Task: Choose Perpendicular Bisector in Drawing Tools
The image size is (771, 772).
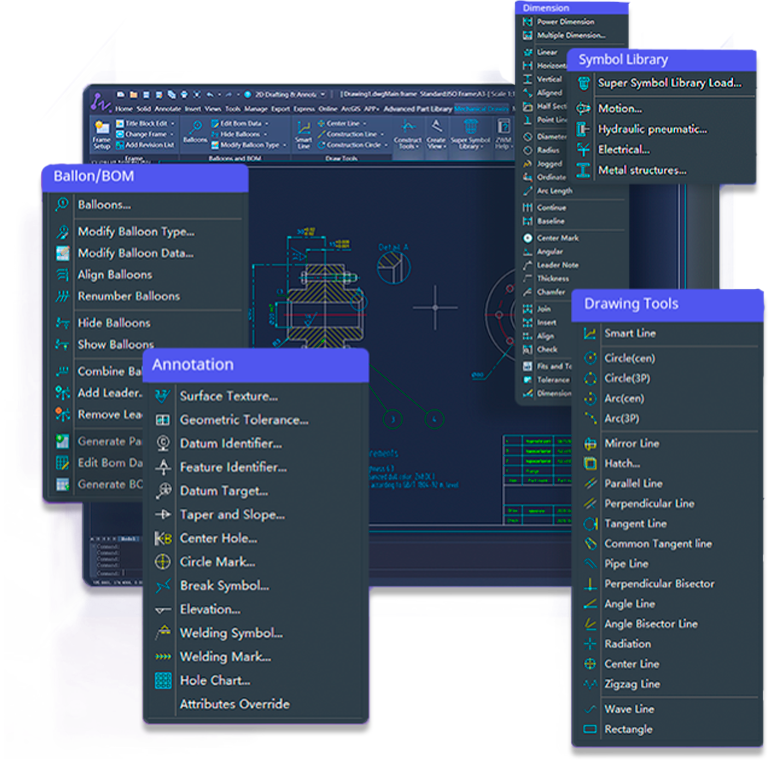Action: [x=659, y=584]
